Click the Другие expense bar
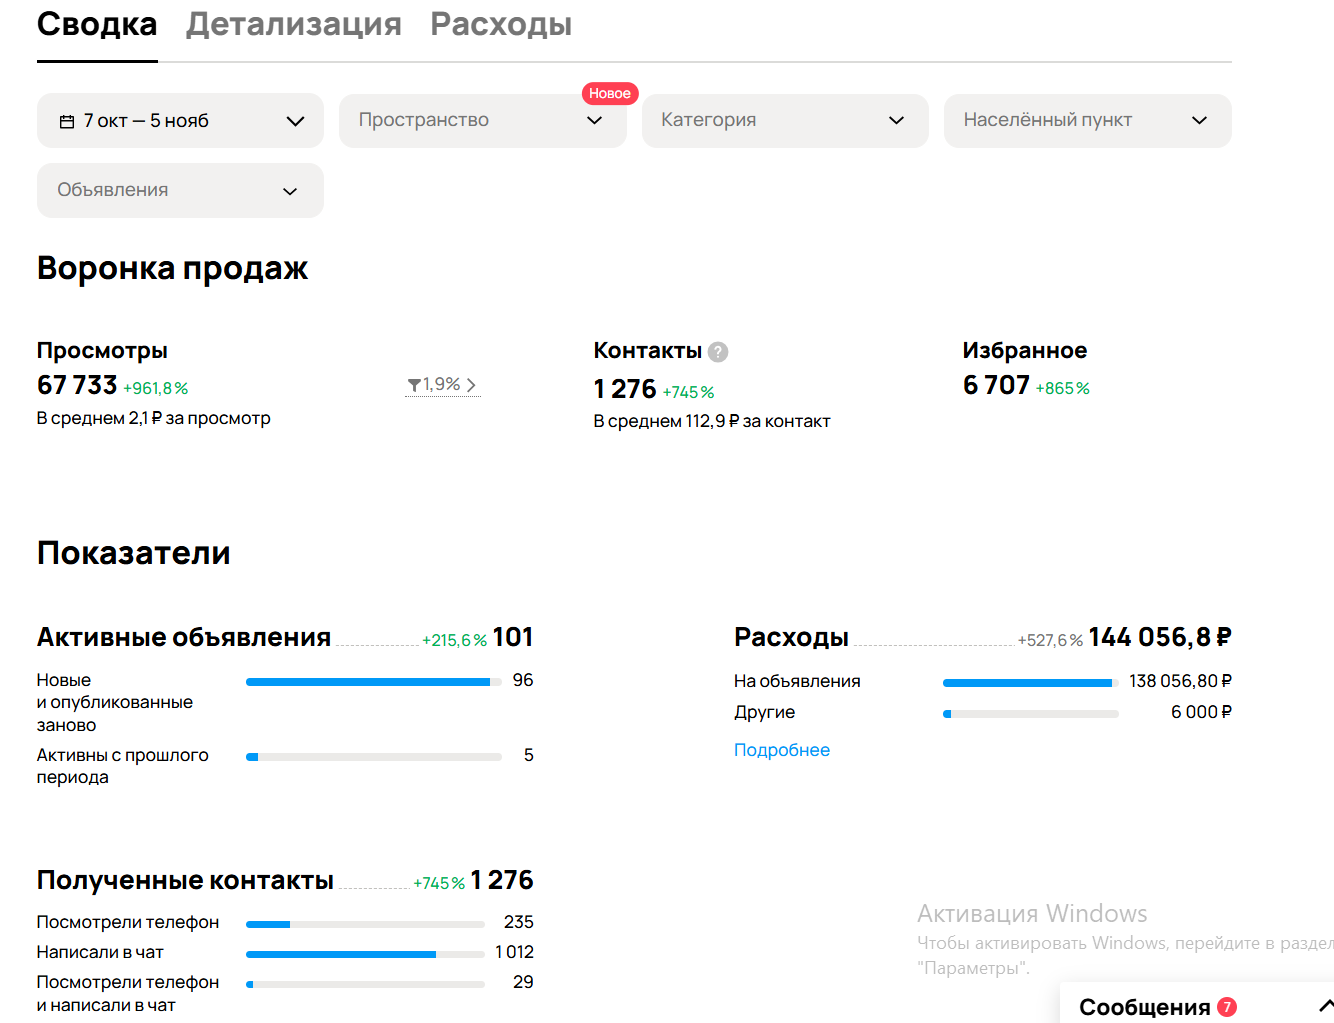Viewport: 1334px width, 1023px height. [1030, 714]
